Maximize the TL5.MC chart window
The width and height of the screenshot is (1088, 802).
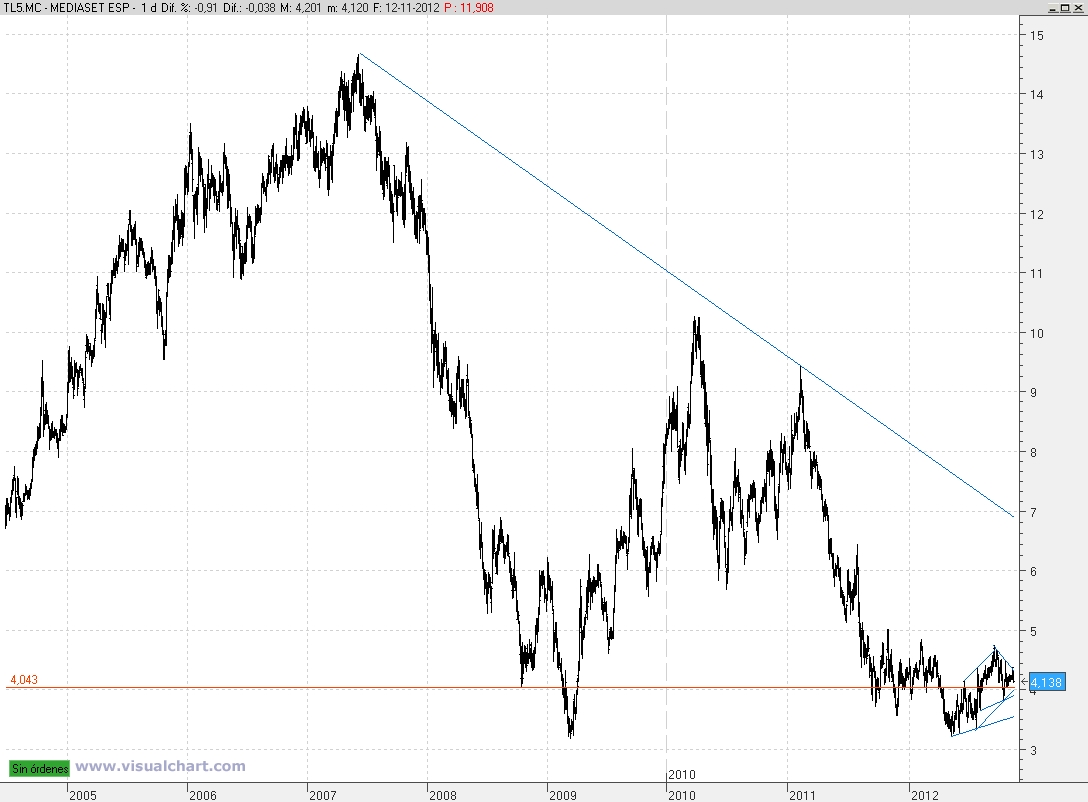(1064, 8)
